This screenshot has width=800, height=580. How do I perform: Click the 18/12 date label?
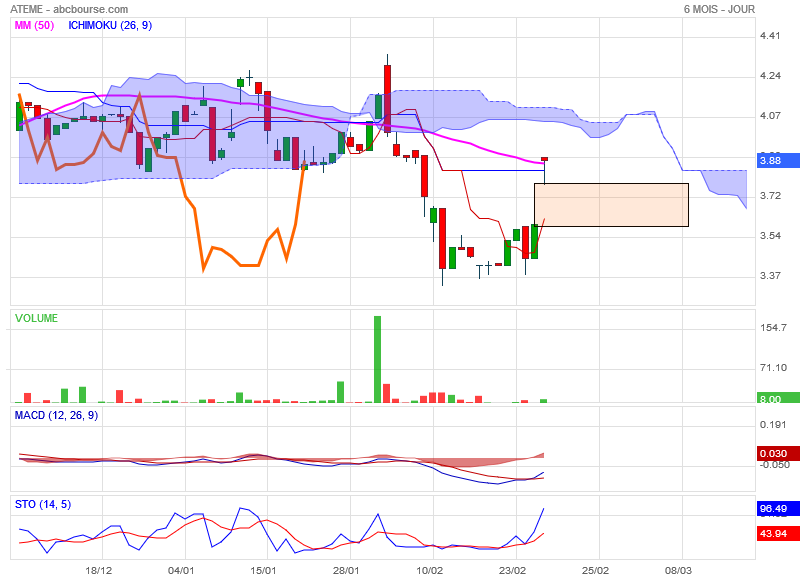click(x=98, y=570)
